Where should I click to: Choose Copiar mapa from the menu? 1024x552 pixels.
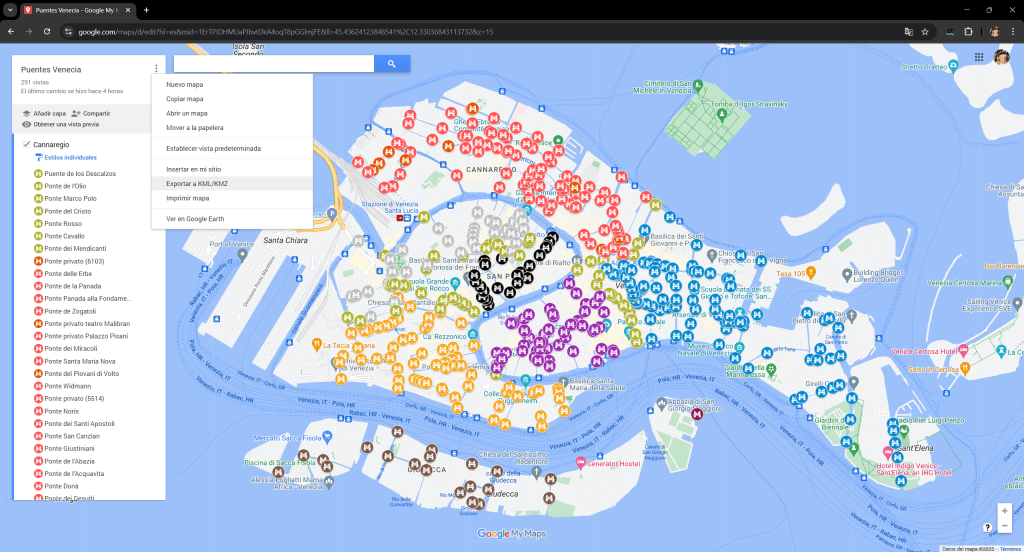[x=185, y=99]
